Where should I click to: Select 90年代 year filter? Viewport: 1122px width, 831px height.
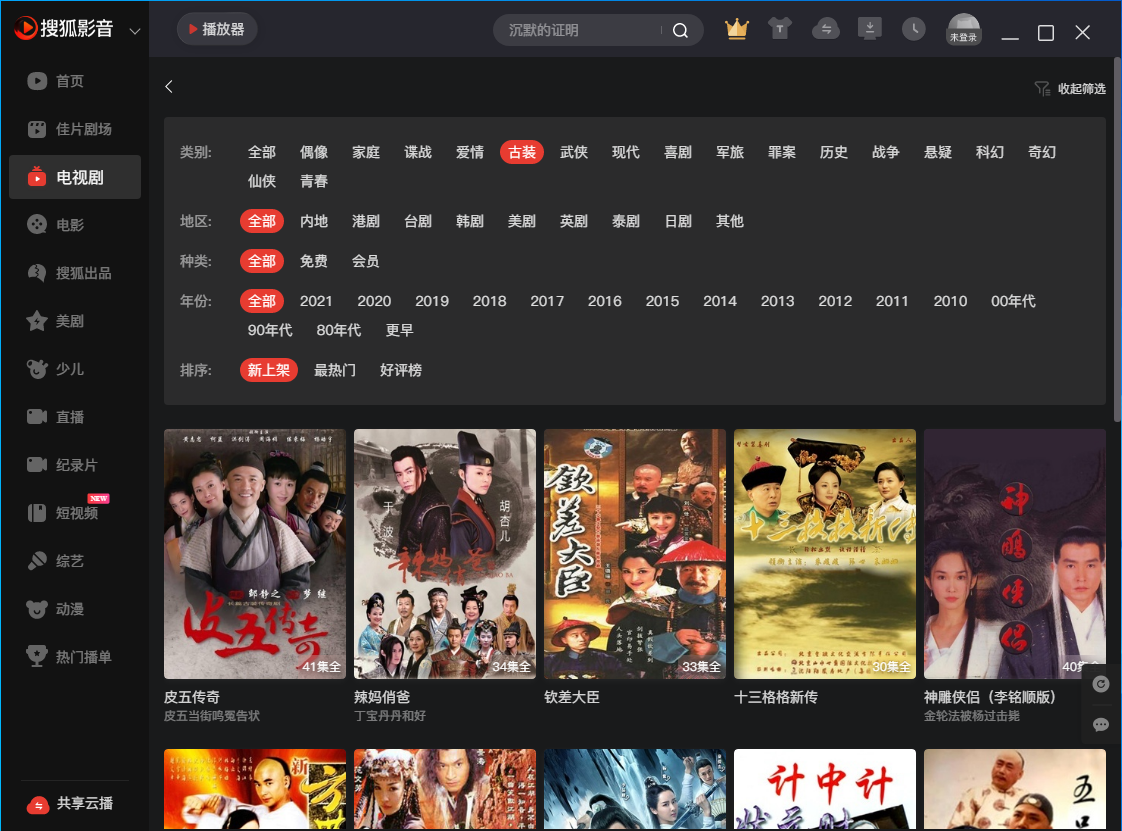coord(270,329)
